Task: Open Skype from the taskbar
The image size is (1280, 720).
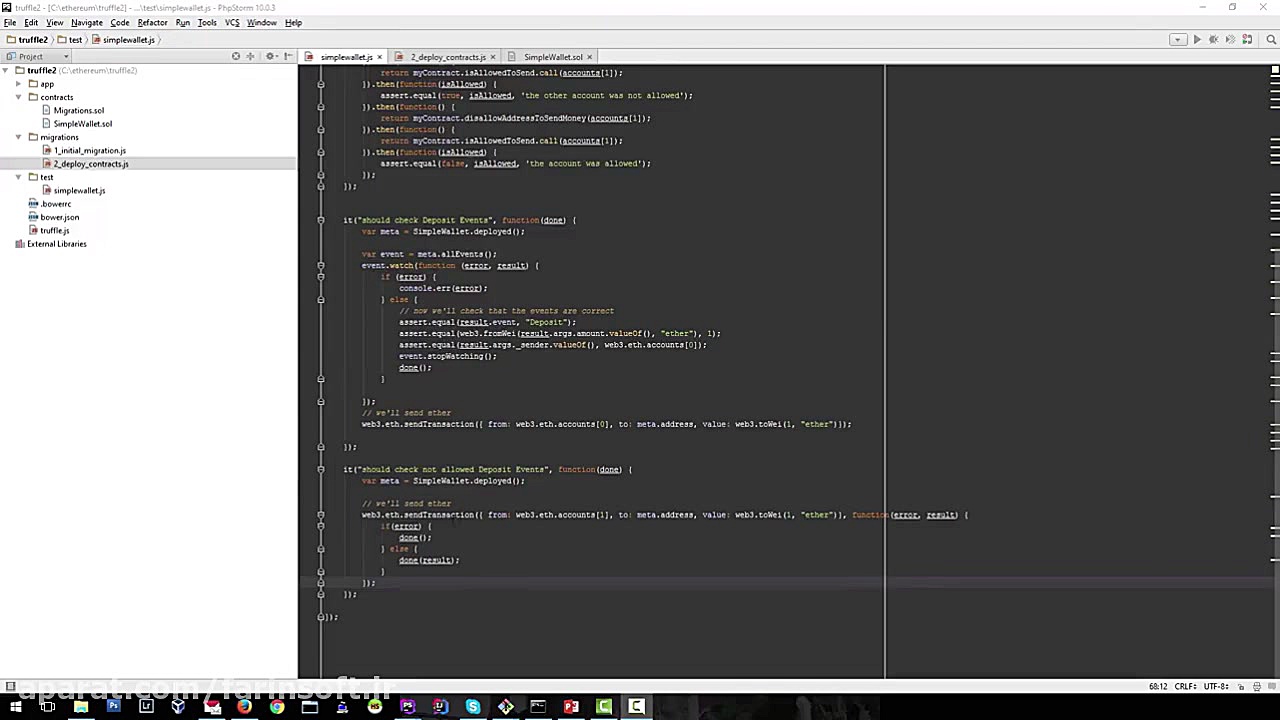Action: click(x=473, y=708)
